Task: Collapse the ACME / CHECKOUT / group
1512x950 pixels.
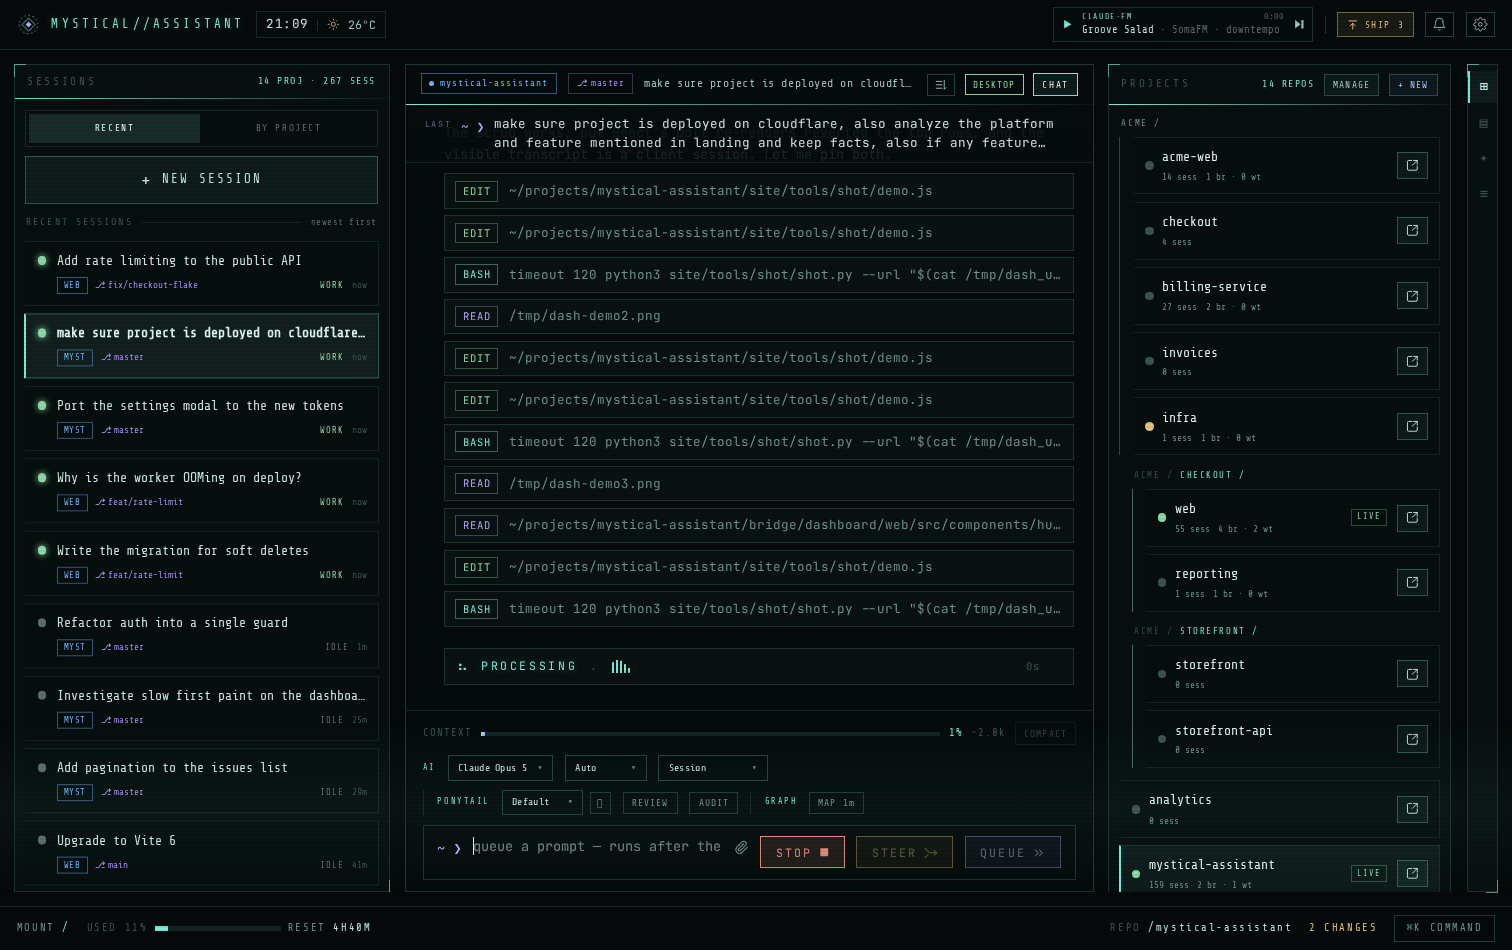Action: [1188, 475]
